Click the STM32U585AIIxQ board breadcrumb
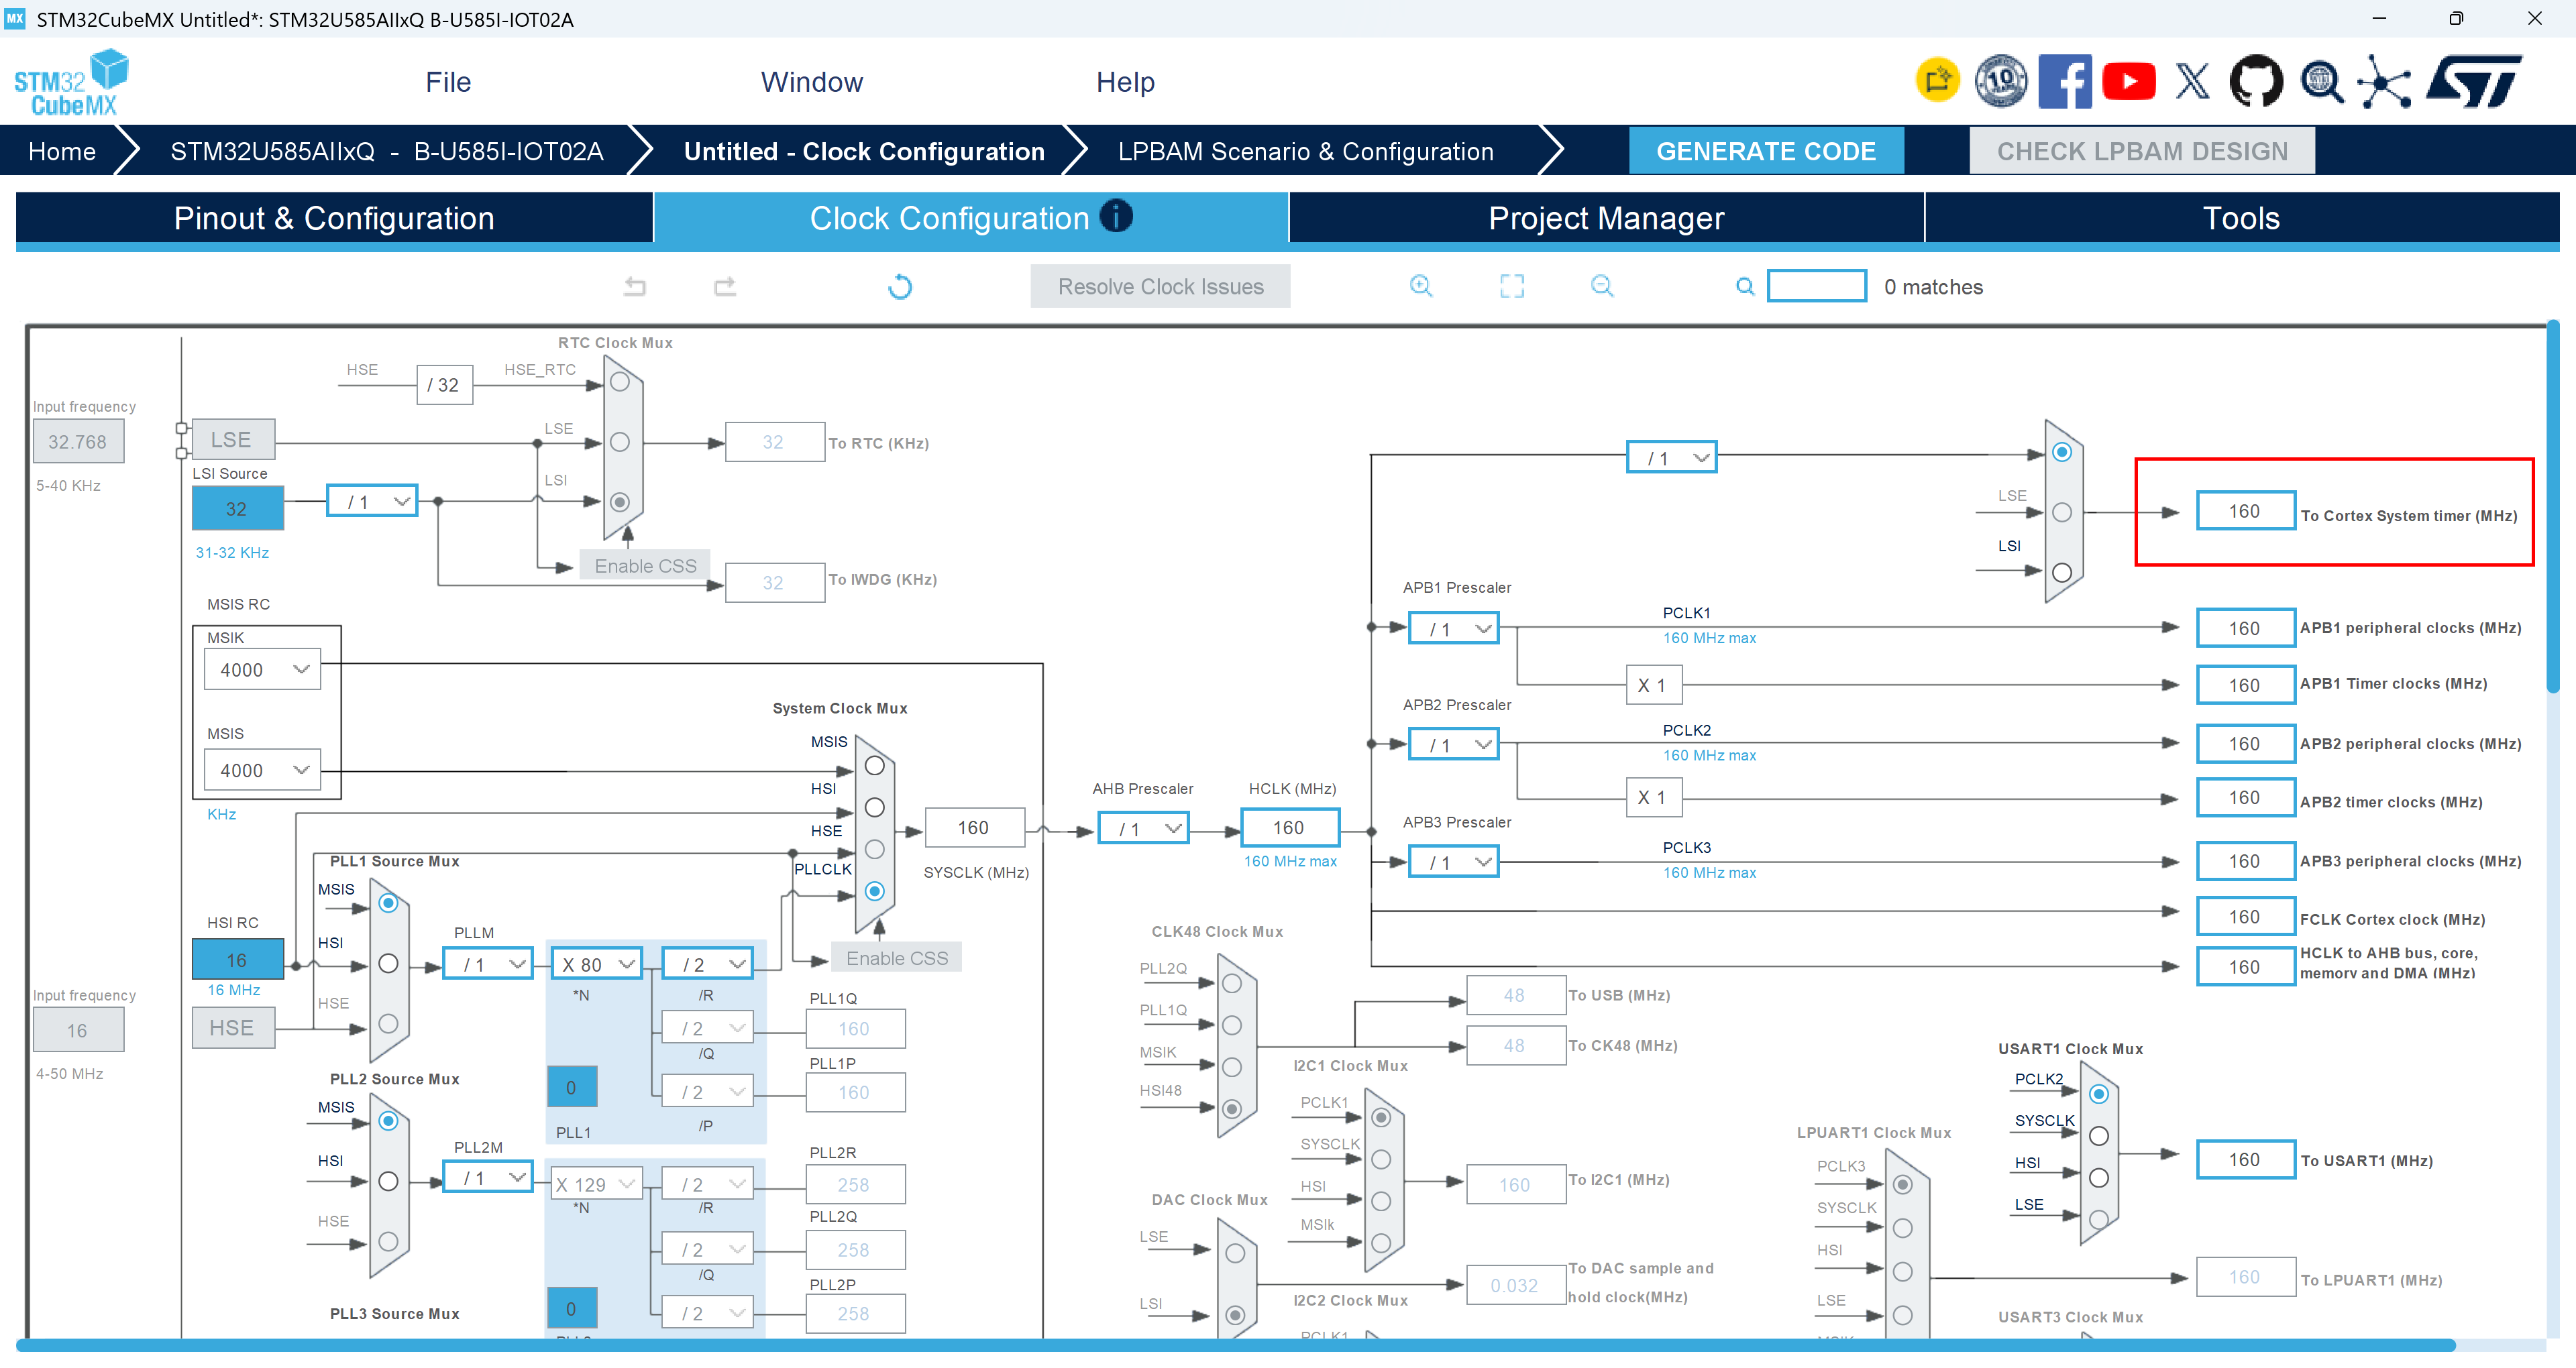2576x1368 pixels. click(x=386, y=151)
